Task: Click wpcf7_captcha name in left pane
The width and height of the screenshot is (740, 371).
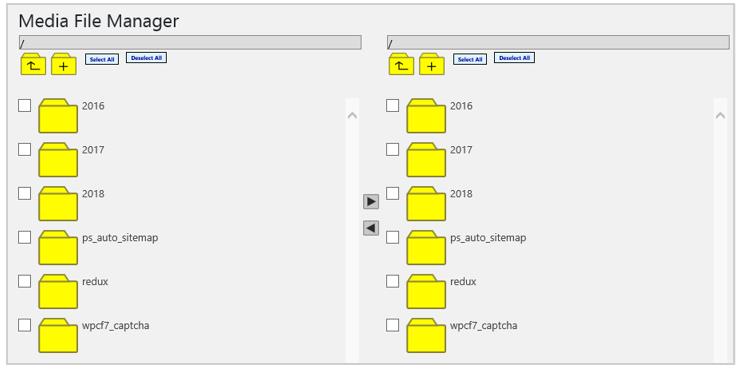Action: [x=116, y=326]
